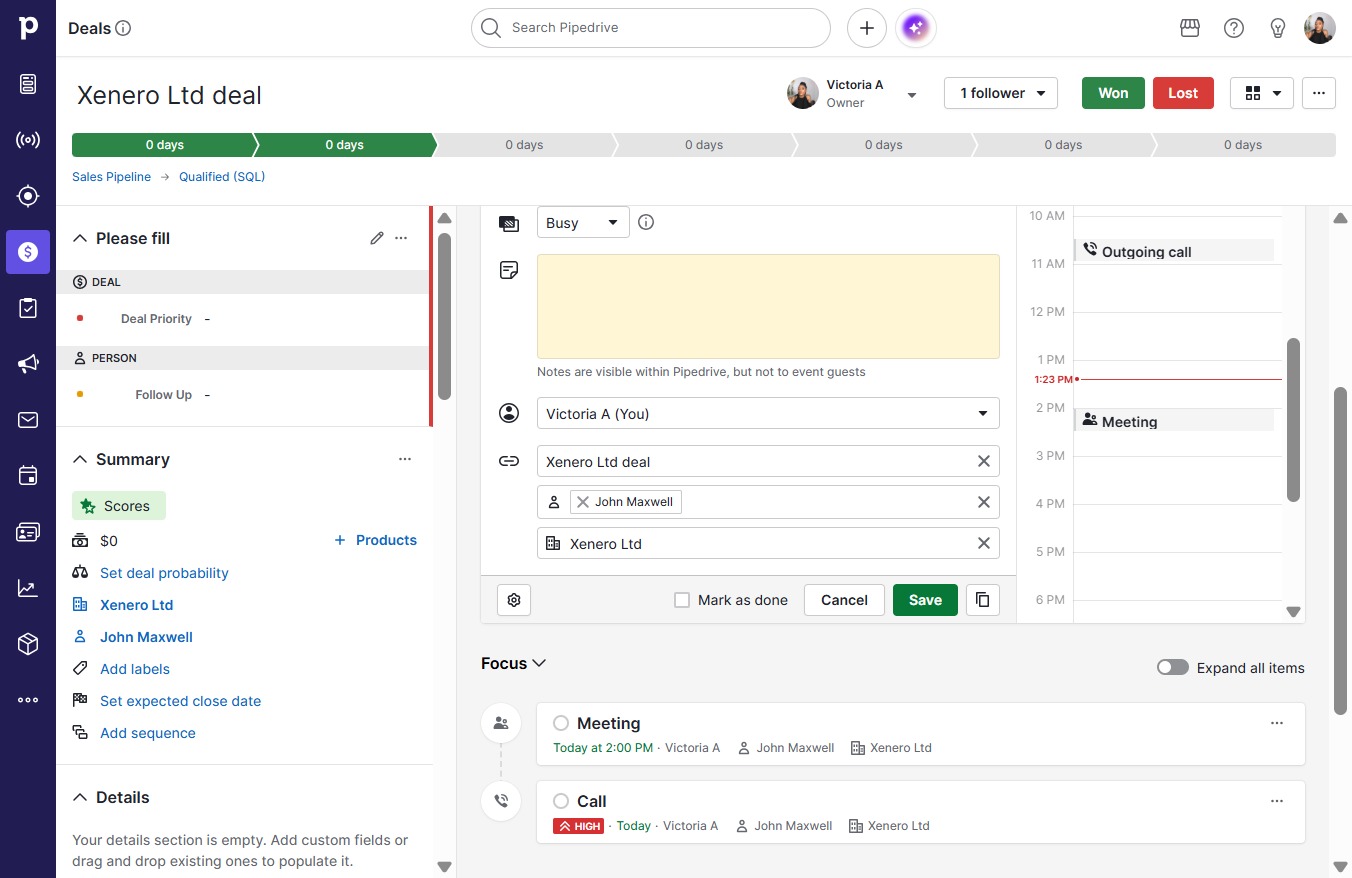Clear the Xenero Ltd deal link
The image size is (1352, 878).
click(x=984, y=461)
